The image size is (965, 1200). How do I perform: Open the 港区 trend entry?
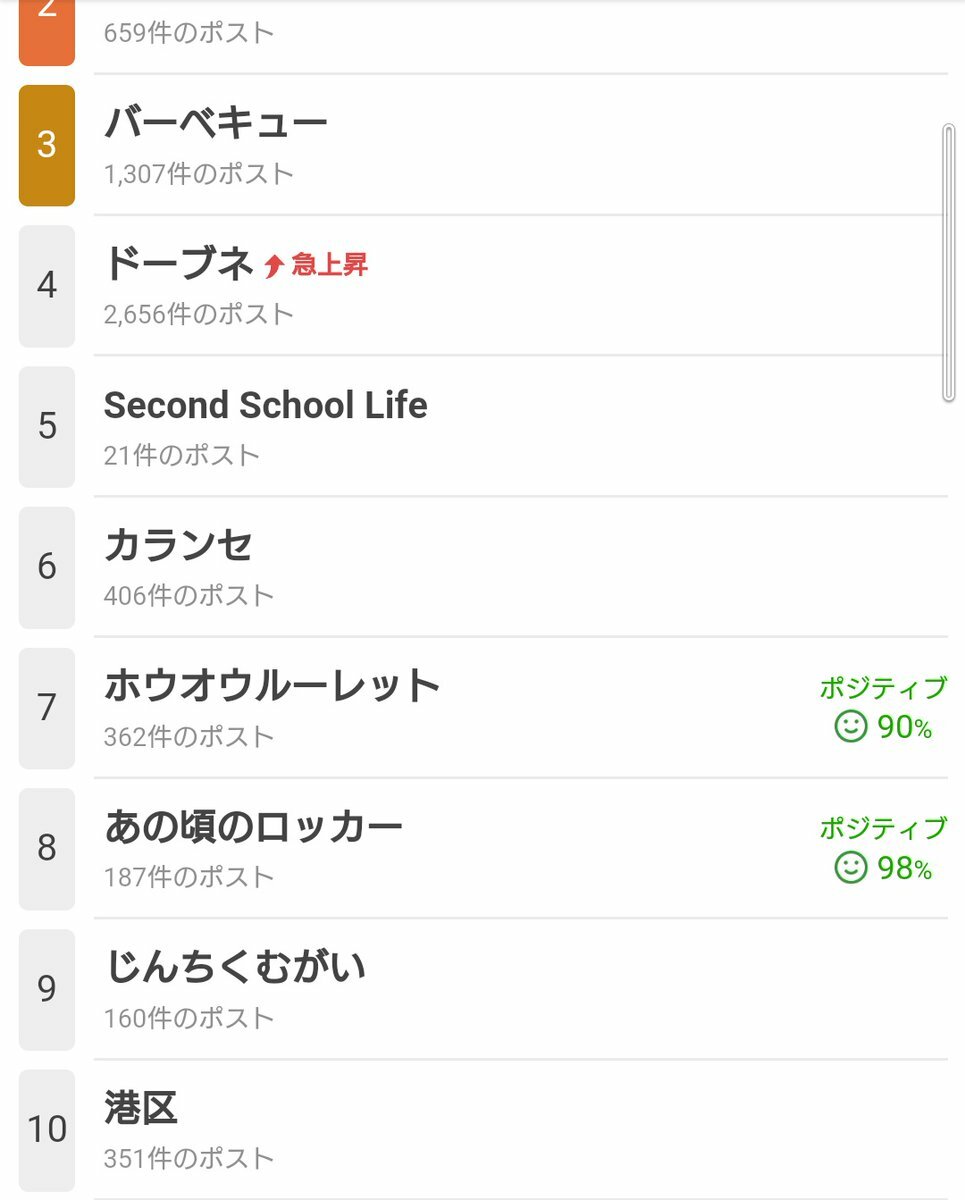[520, 1130]
